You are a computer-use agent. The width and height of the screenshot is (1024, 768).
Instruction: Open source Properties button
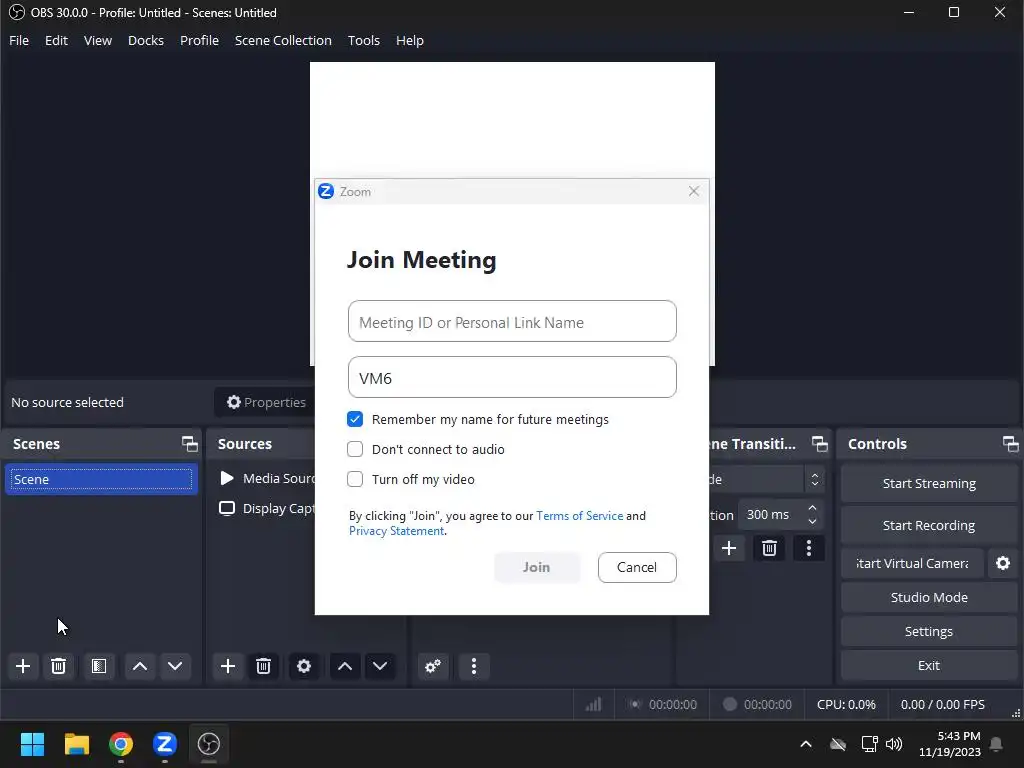coord(266,402)
